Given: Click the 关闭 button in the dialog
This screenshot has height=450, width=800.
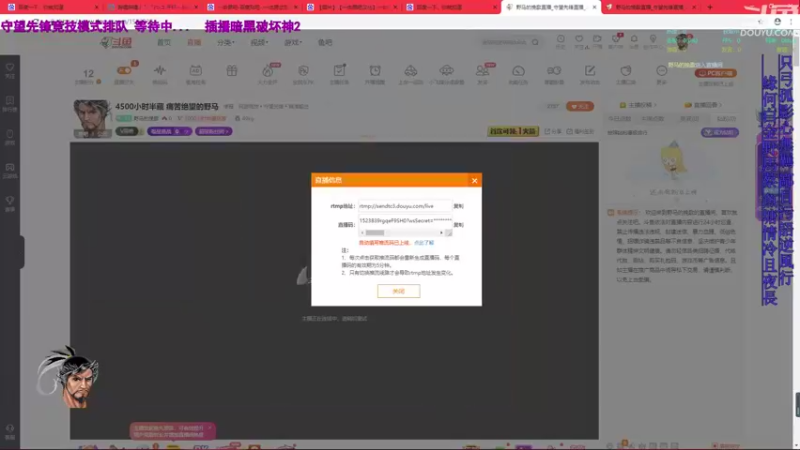Looking at the screenshot, I should (398, 291).
